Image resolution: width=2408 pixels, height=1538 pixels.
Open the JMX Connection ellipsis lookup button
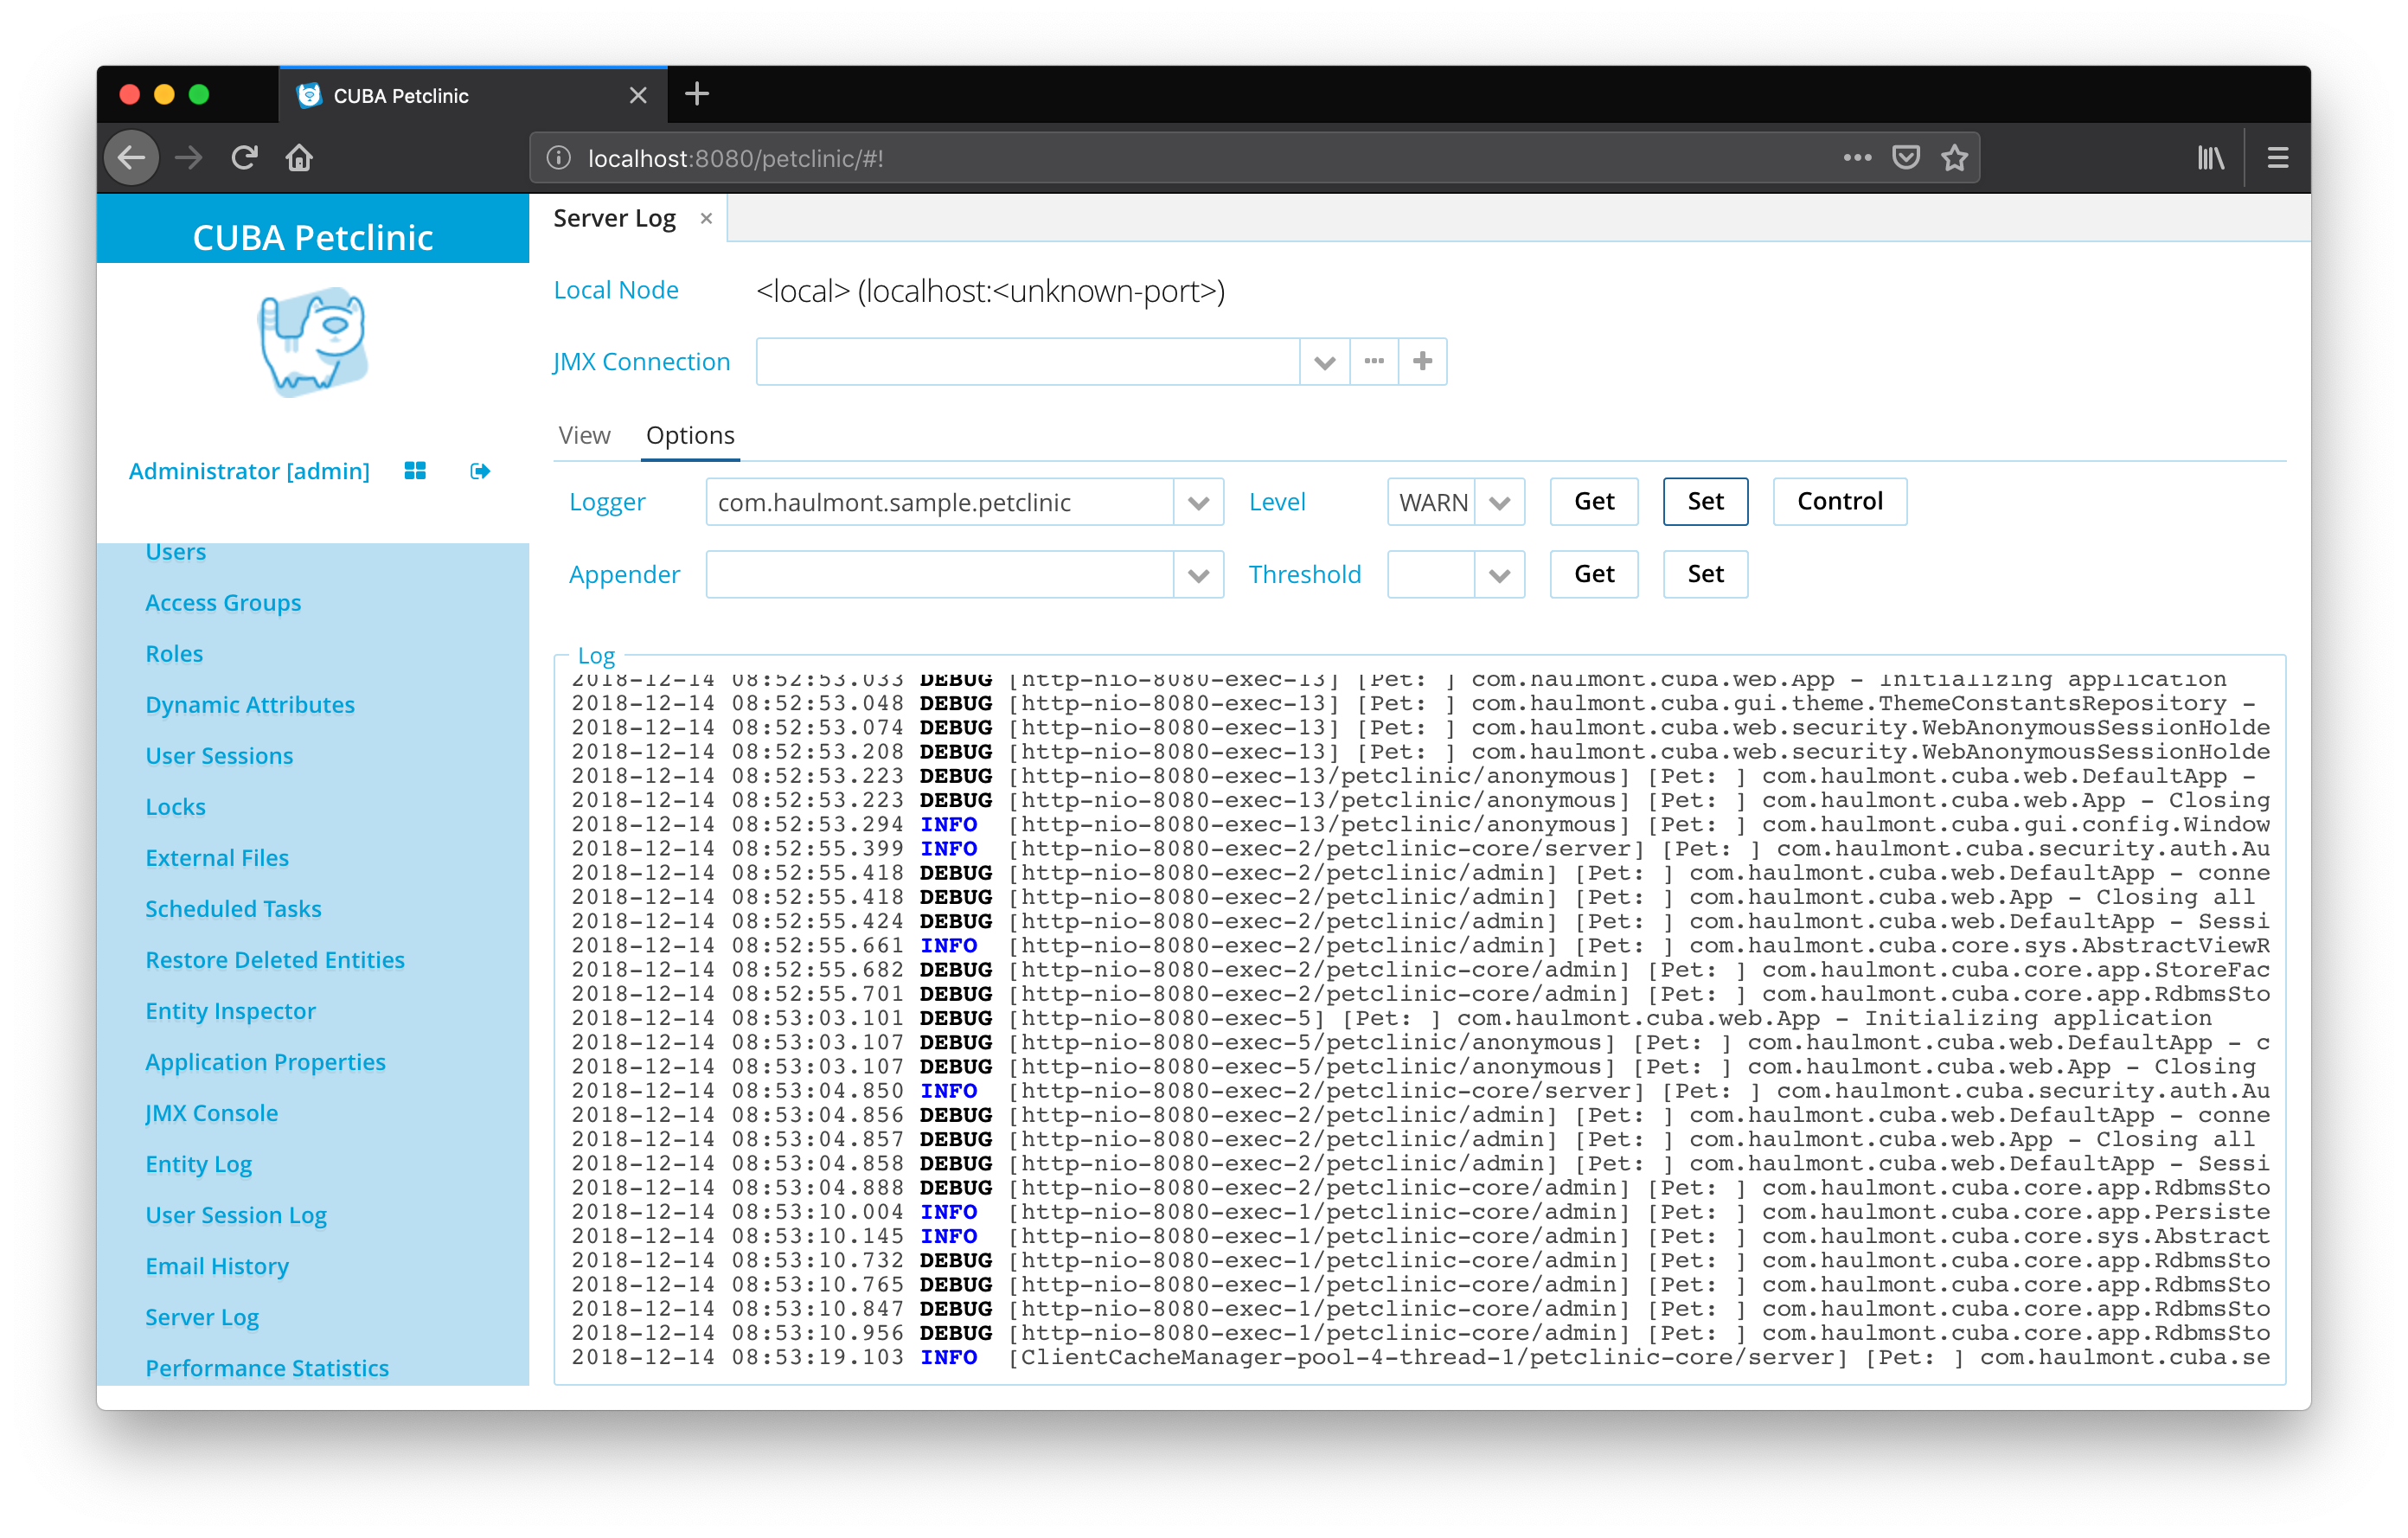click(x=1374, y=361)
